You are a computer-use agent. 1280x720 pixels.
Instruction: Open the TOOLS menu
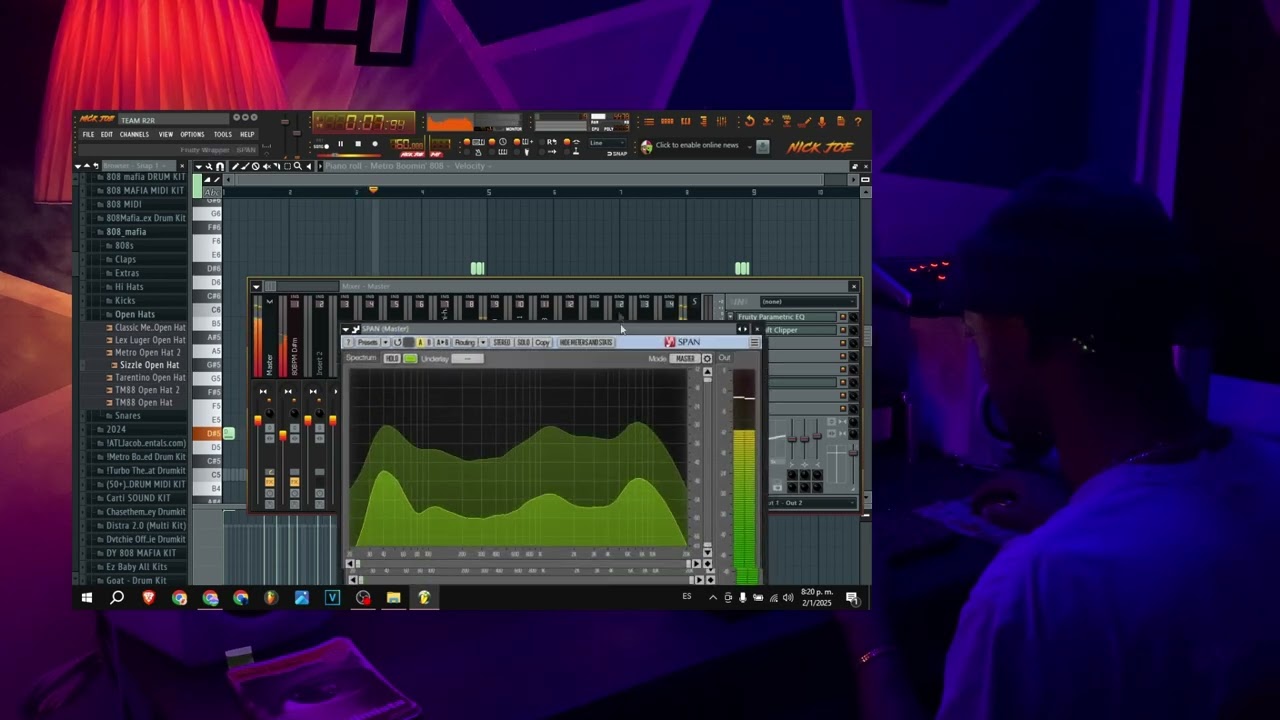[223, 134]
